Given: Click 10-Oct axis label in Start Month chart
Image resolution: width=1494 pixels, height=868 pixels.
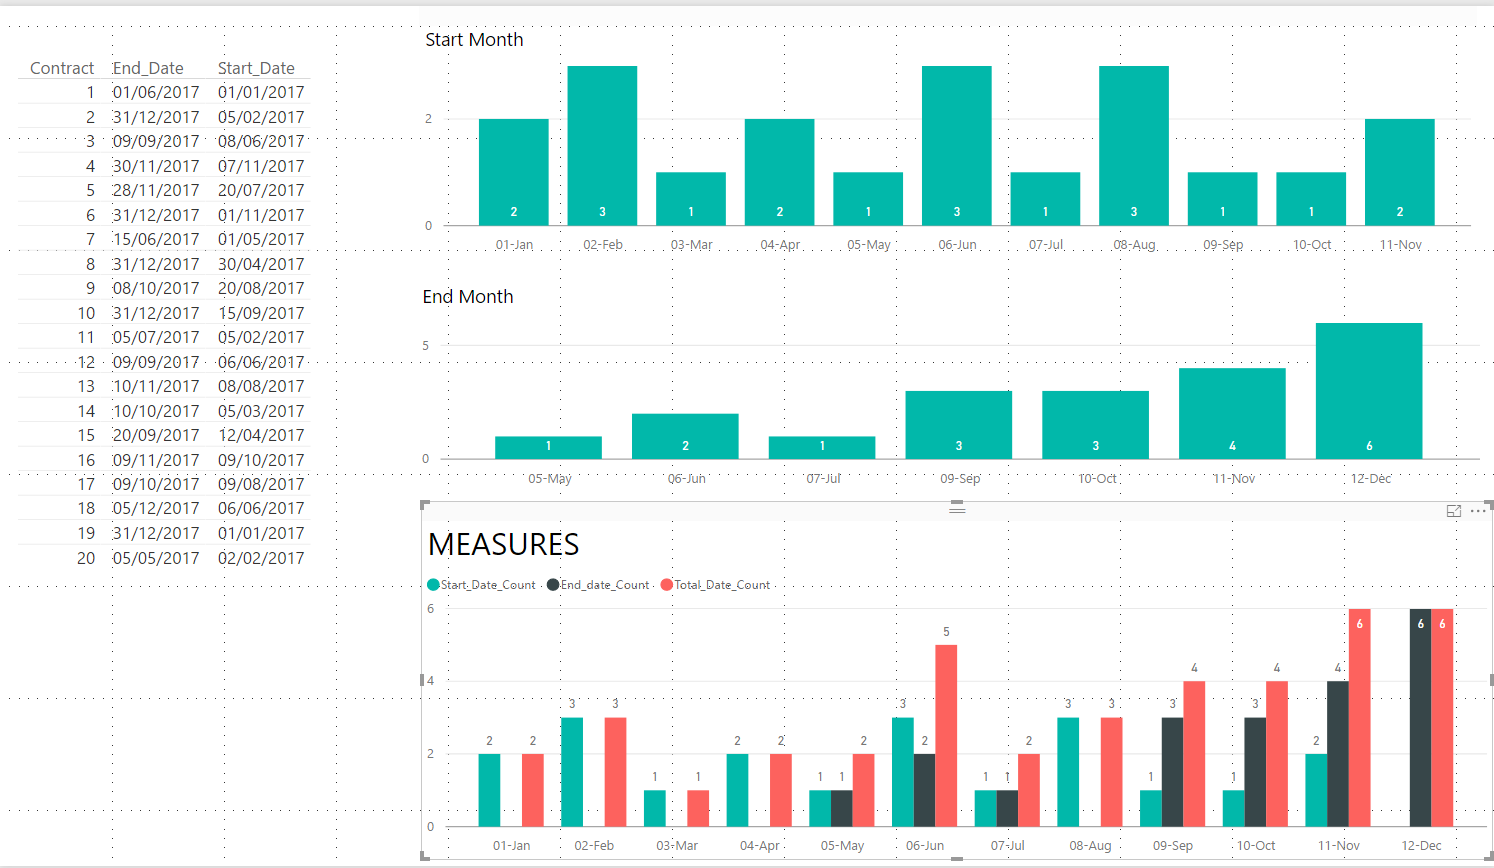Looking at the screenshot, I should point(1312,245).
